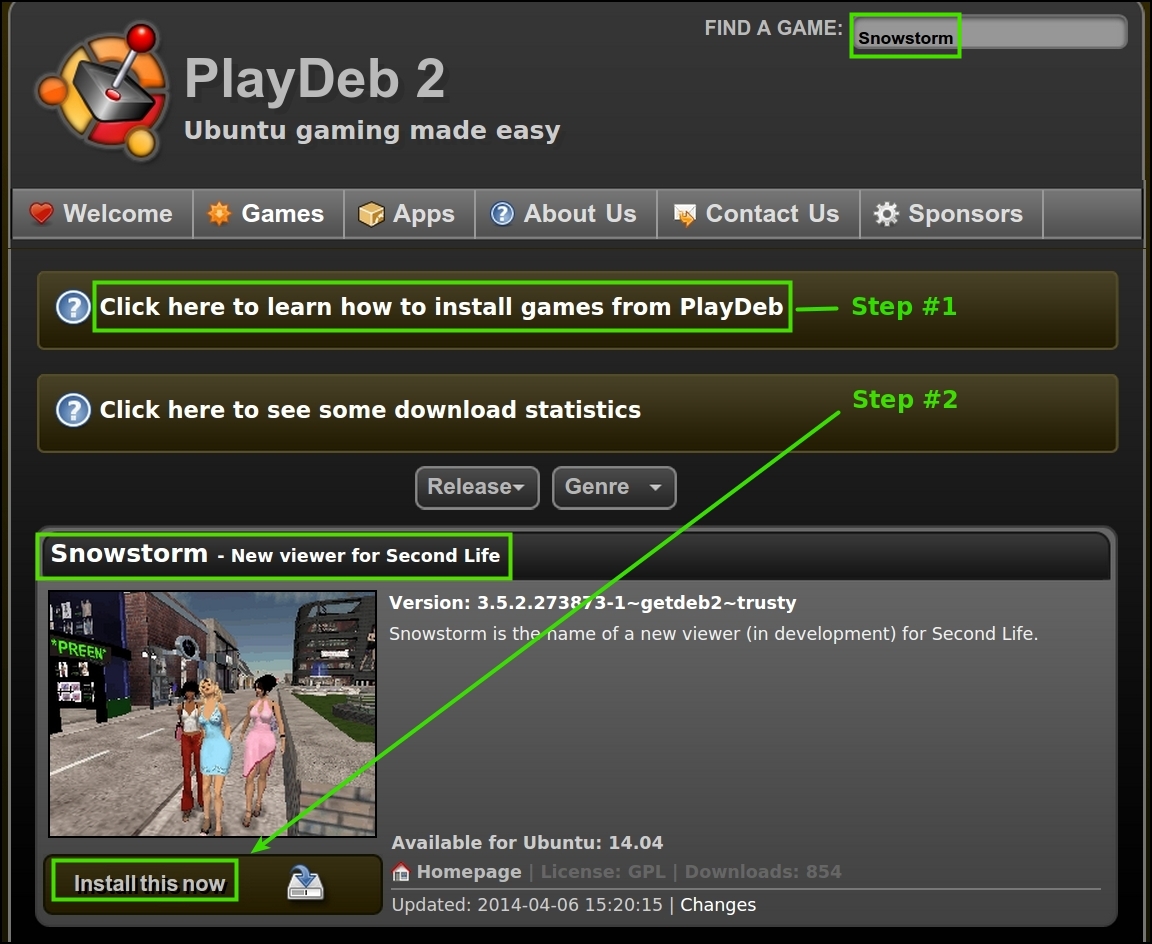Click the envelope icon beside Contact Us
This screenshot has height=944, width=1152.
[685, 215]
